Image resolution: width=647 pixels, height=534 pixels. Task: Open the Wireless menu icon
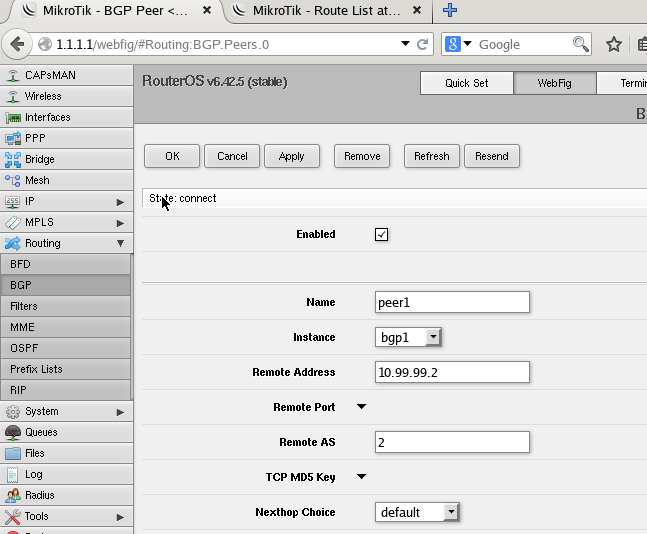13,97
